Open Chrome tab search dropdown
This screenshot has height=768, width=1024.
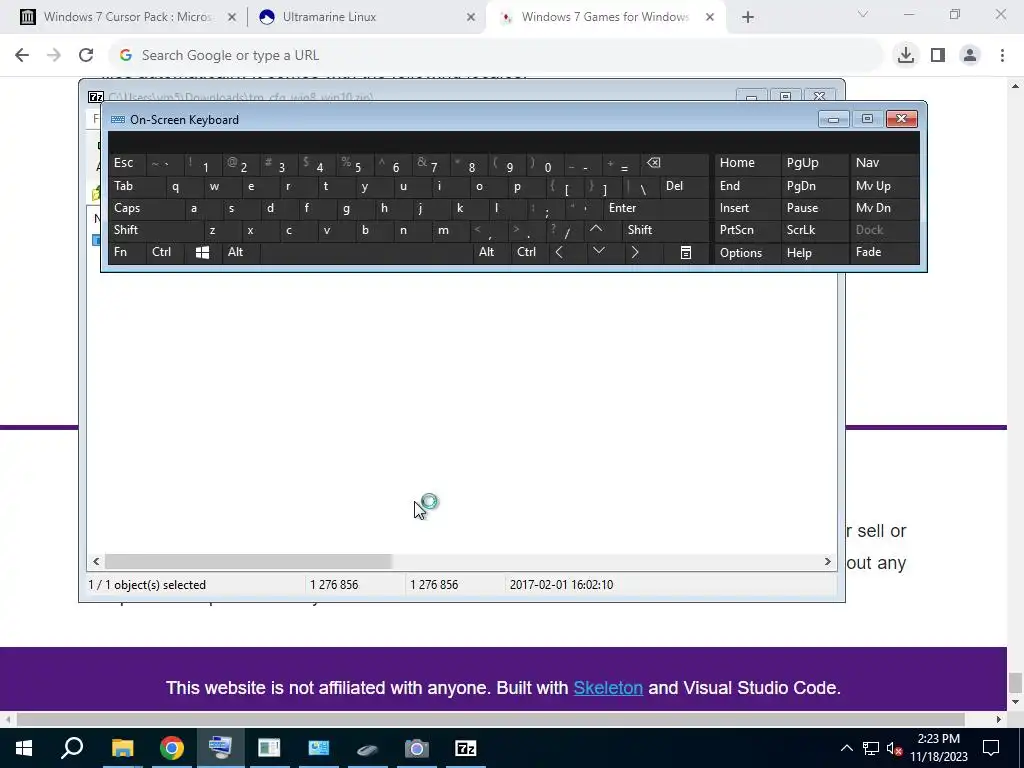point(863,14)
